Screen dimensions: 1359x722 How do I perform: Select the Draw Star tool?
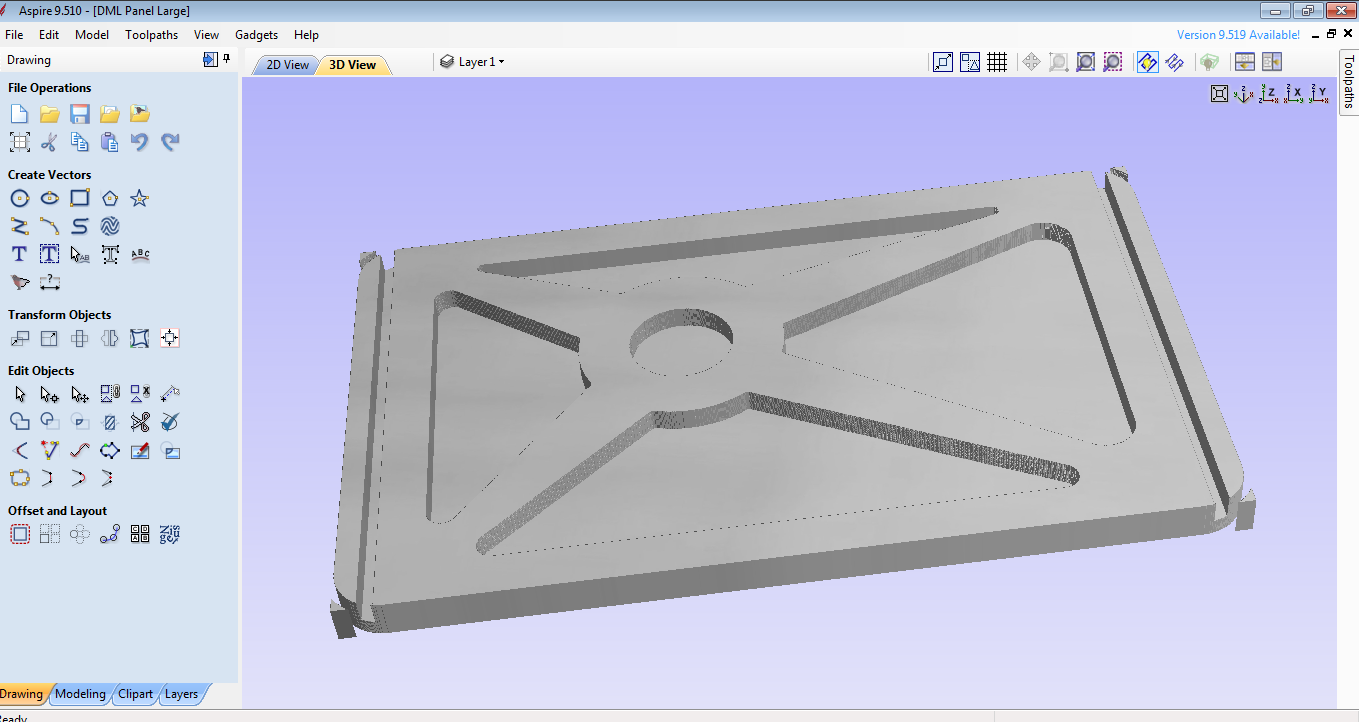click(140, 198)
